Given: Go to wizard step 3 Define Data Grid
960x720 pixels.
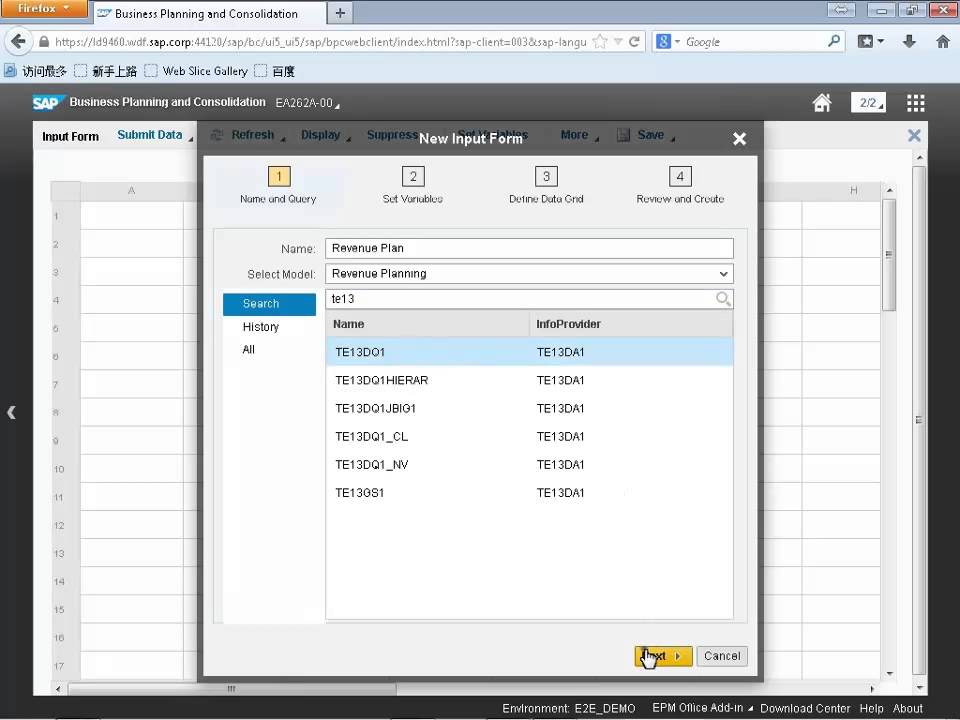Looking at the screenshot, I should (546, 185).
